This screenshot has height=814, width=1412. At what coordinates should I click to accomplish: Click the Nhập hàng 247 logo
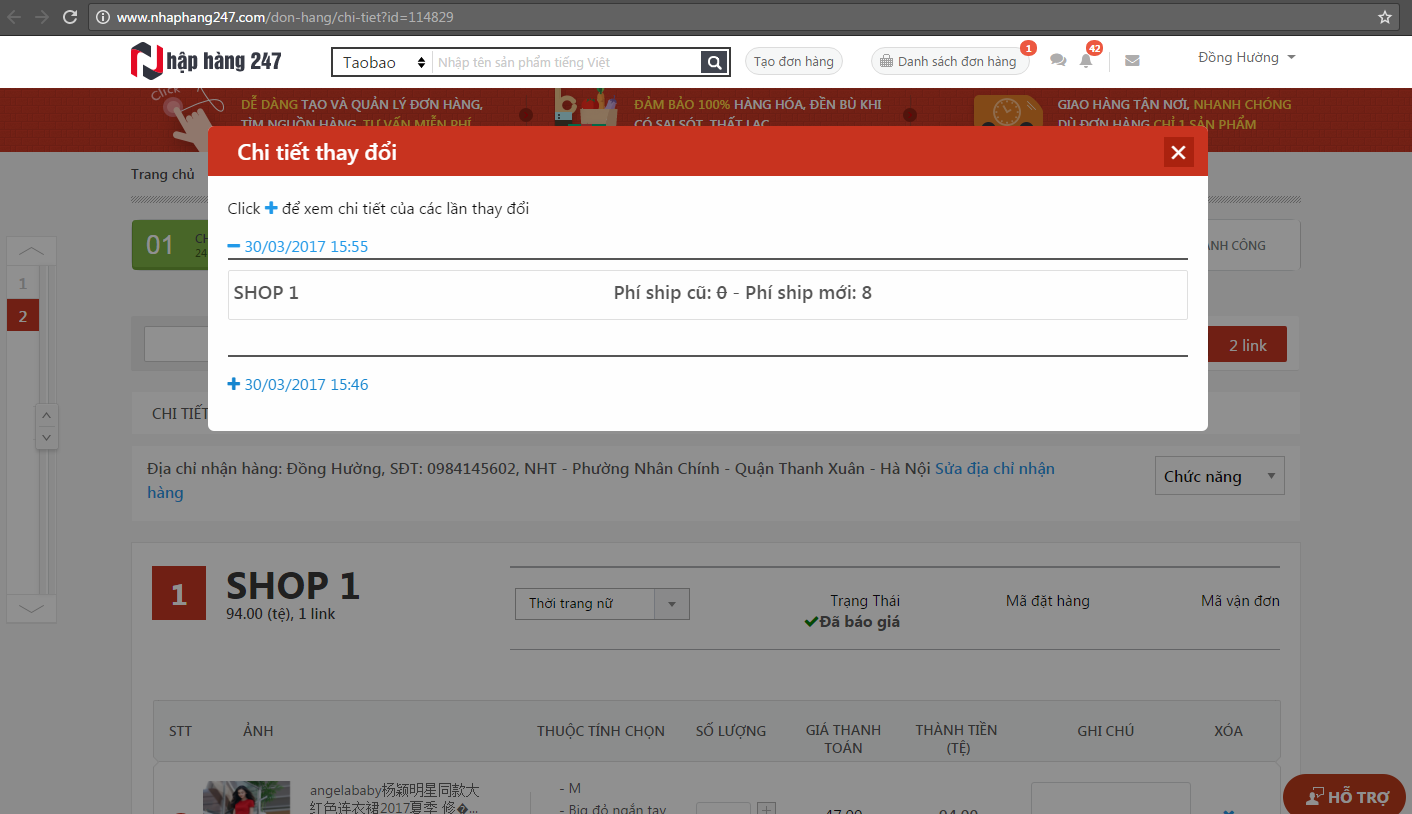(x=206, y=61)
